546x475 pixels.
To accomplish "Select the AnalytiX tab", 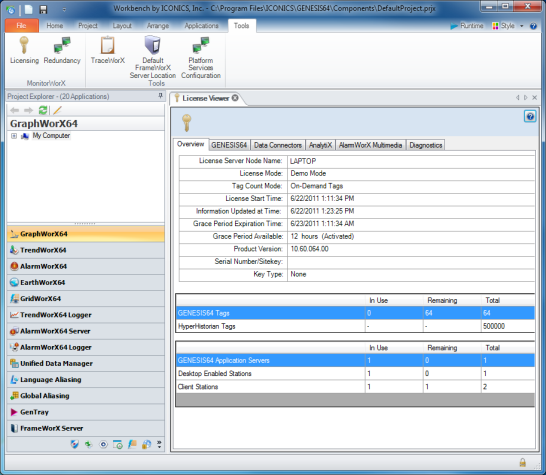I will click(320, 145).
